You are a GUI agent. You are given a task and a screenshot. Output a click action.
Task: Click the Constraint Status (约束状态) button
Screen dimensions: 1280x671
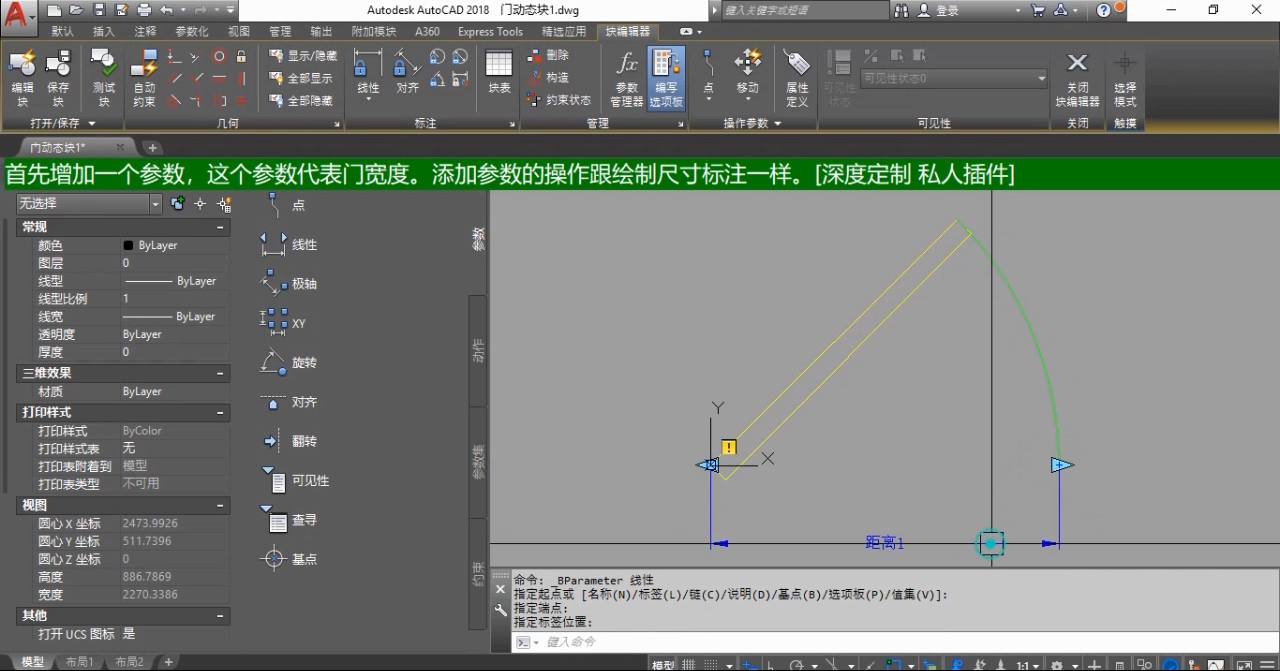560,100
